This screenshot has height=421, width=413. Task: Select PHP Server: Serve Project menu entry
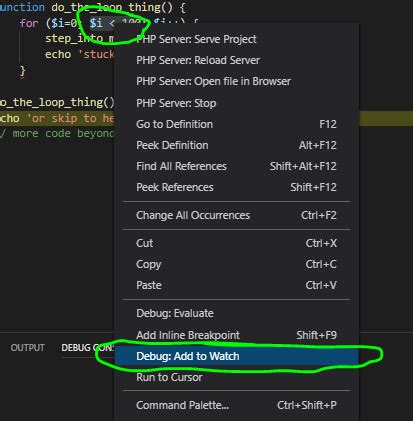pyautogui.click(x=236, y=39)
